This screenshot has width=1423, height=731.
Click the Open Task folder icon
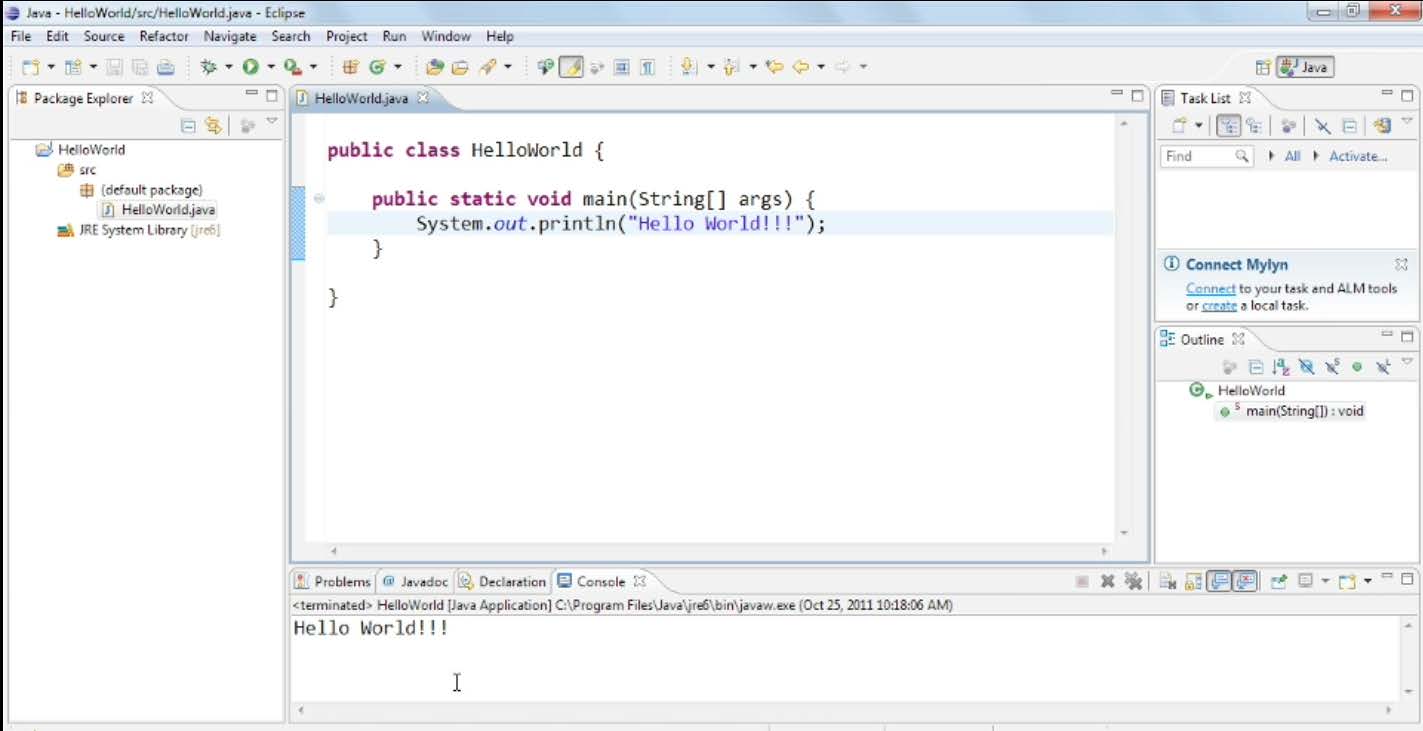[x=460, y=67]
